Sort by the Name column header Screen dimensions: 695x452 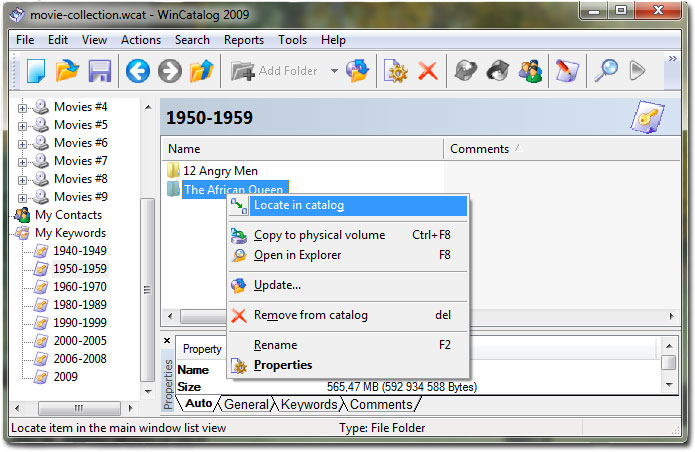pos(302,149)
